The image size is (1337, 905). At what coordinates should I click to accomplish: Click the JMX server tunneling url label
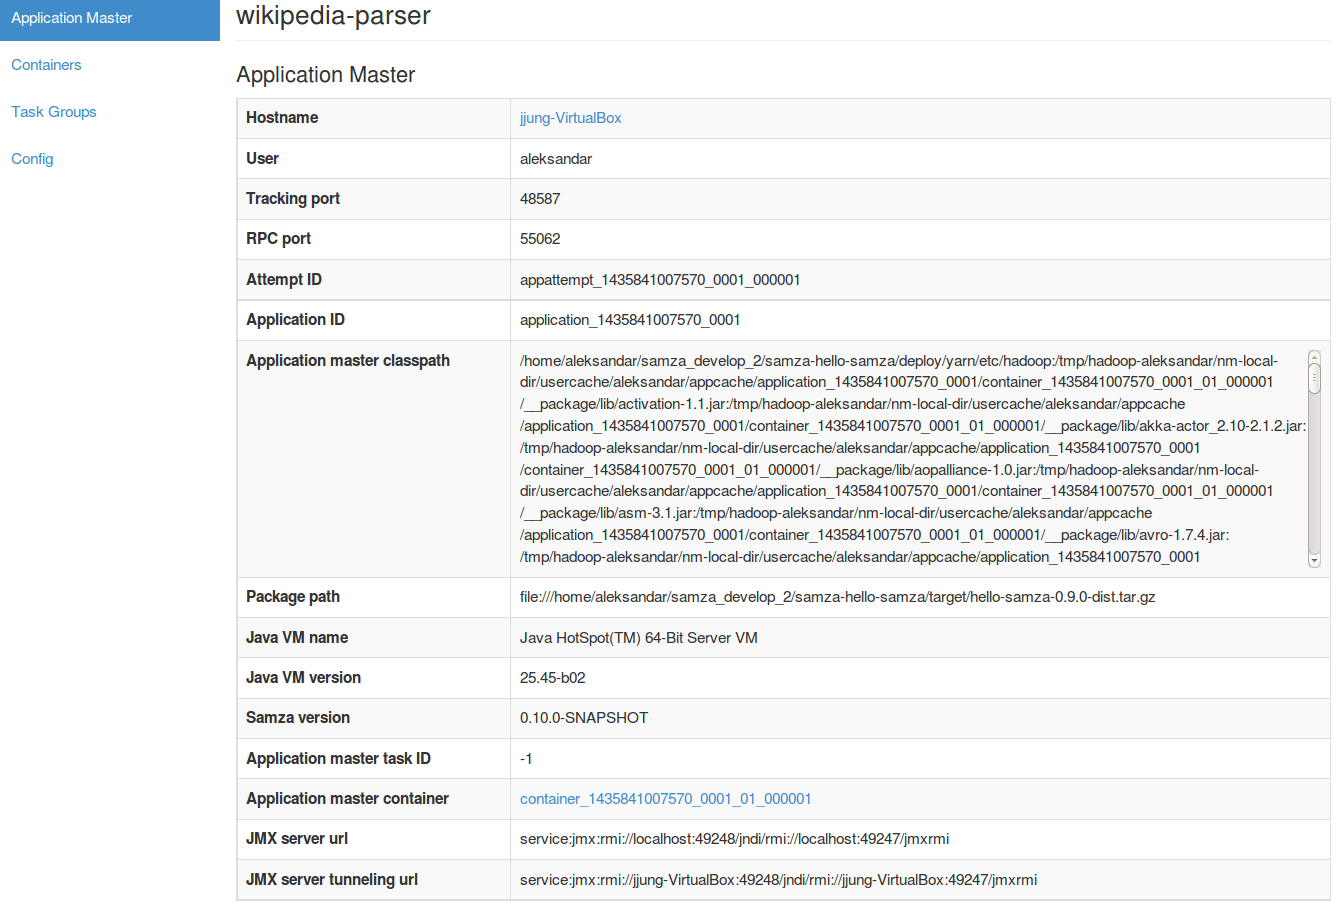coord(332,880)
